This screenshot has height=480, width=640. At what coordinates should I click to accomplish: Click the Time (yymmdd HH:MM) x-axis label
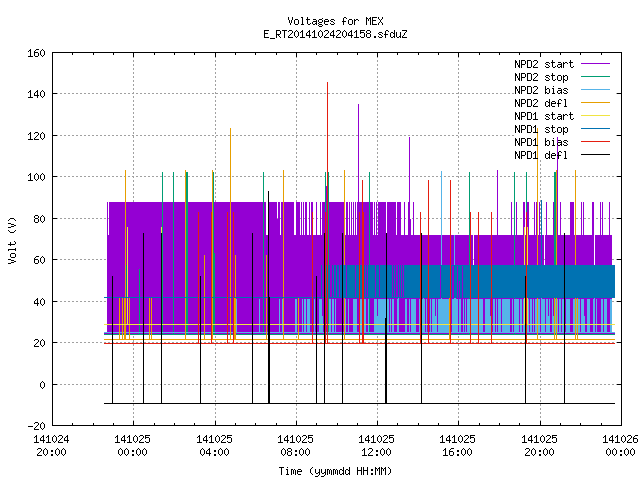[x=335, y=471]
